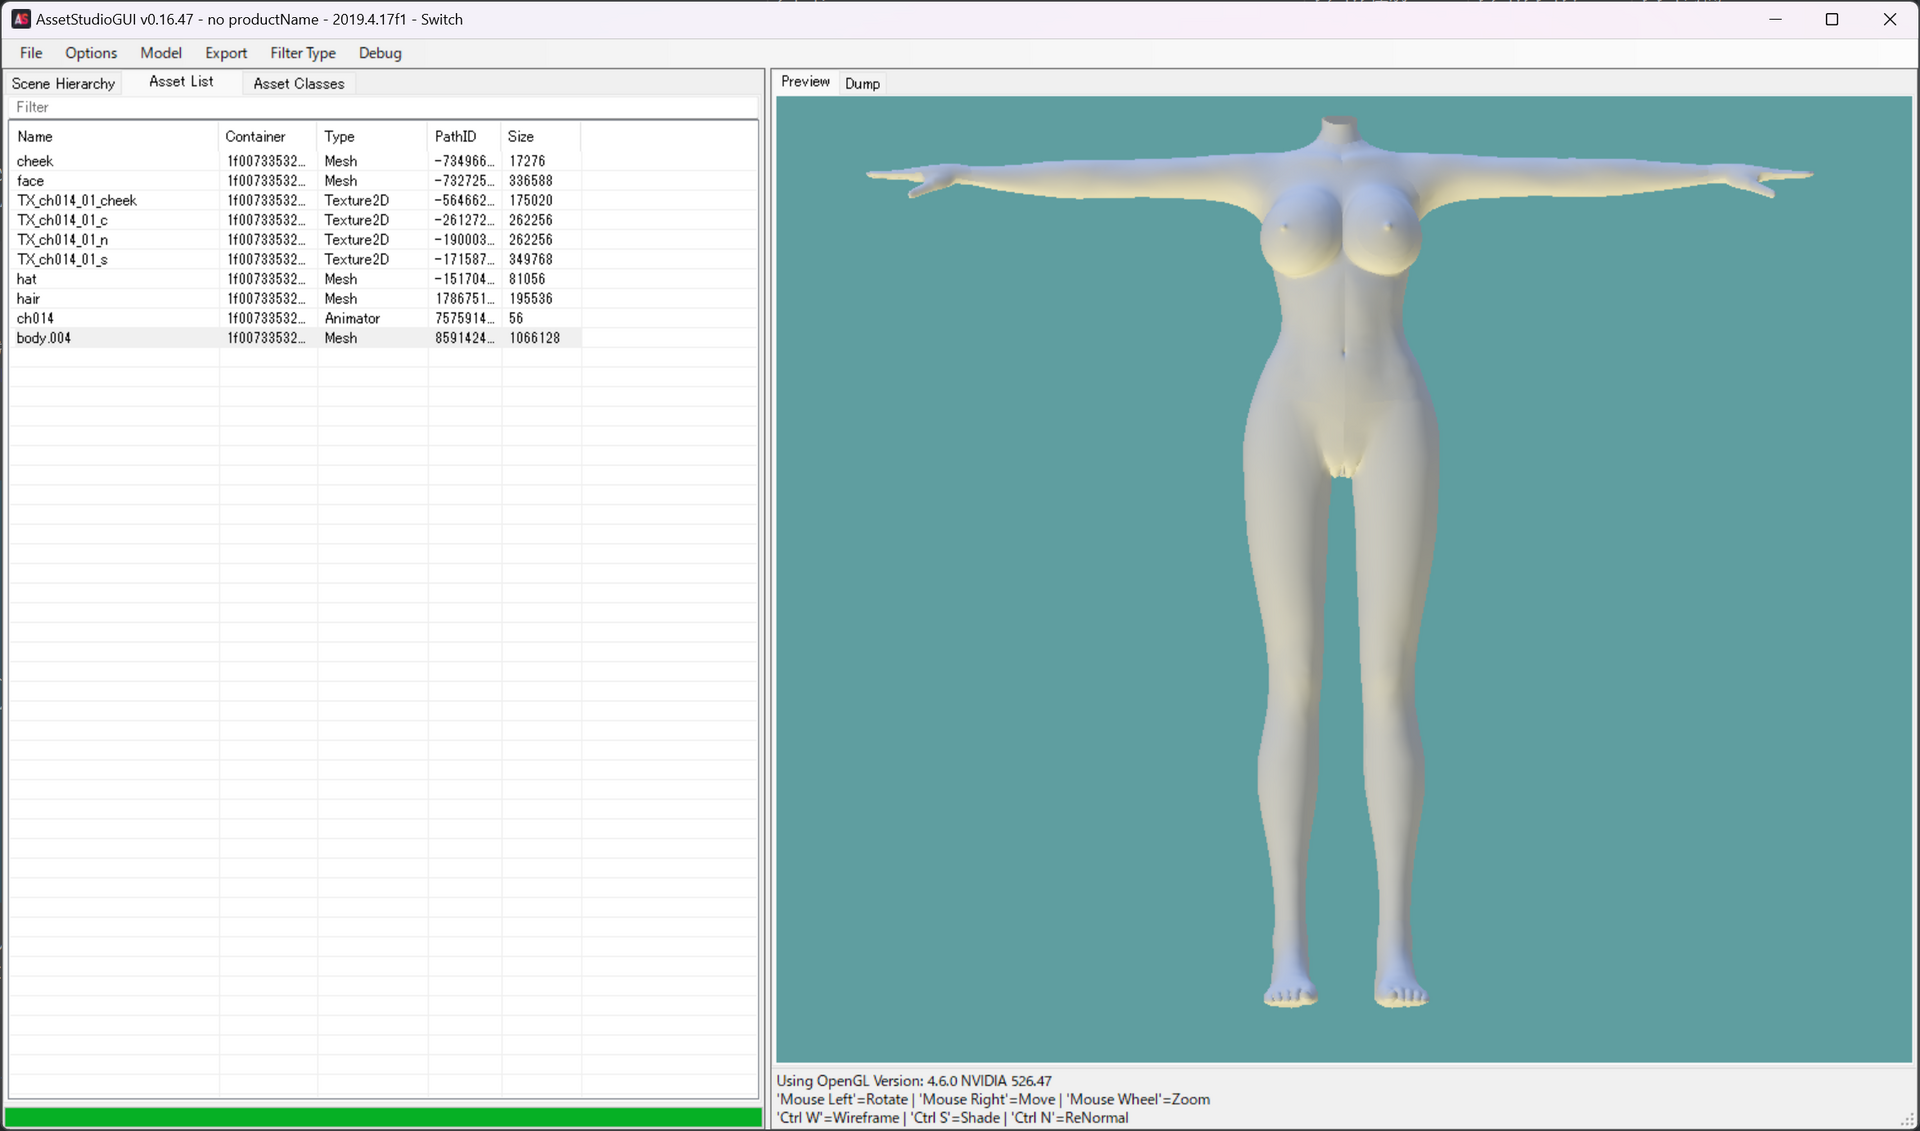
Task: Select the body.004 mesh row
Action: 296,338
